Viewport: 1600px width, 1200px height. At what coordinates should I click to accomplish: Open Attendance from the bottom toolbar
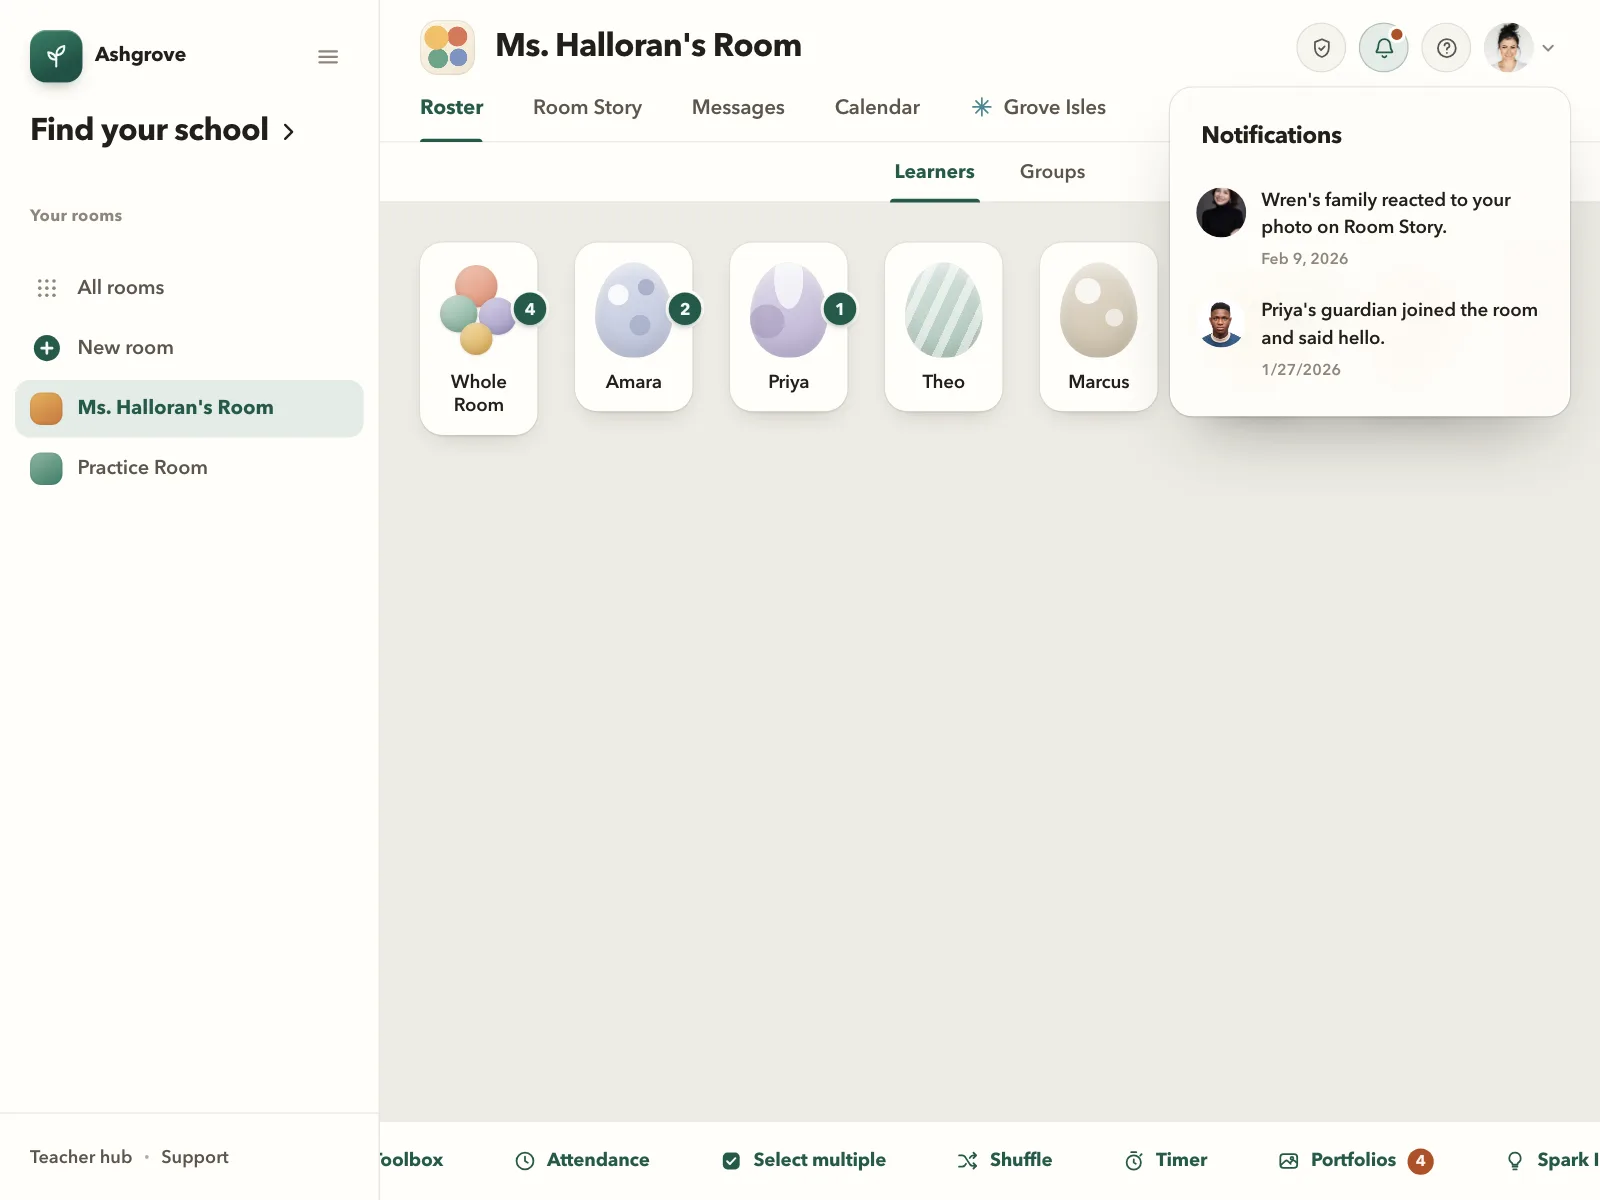point(582,1160)
